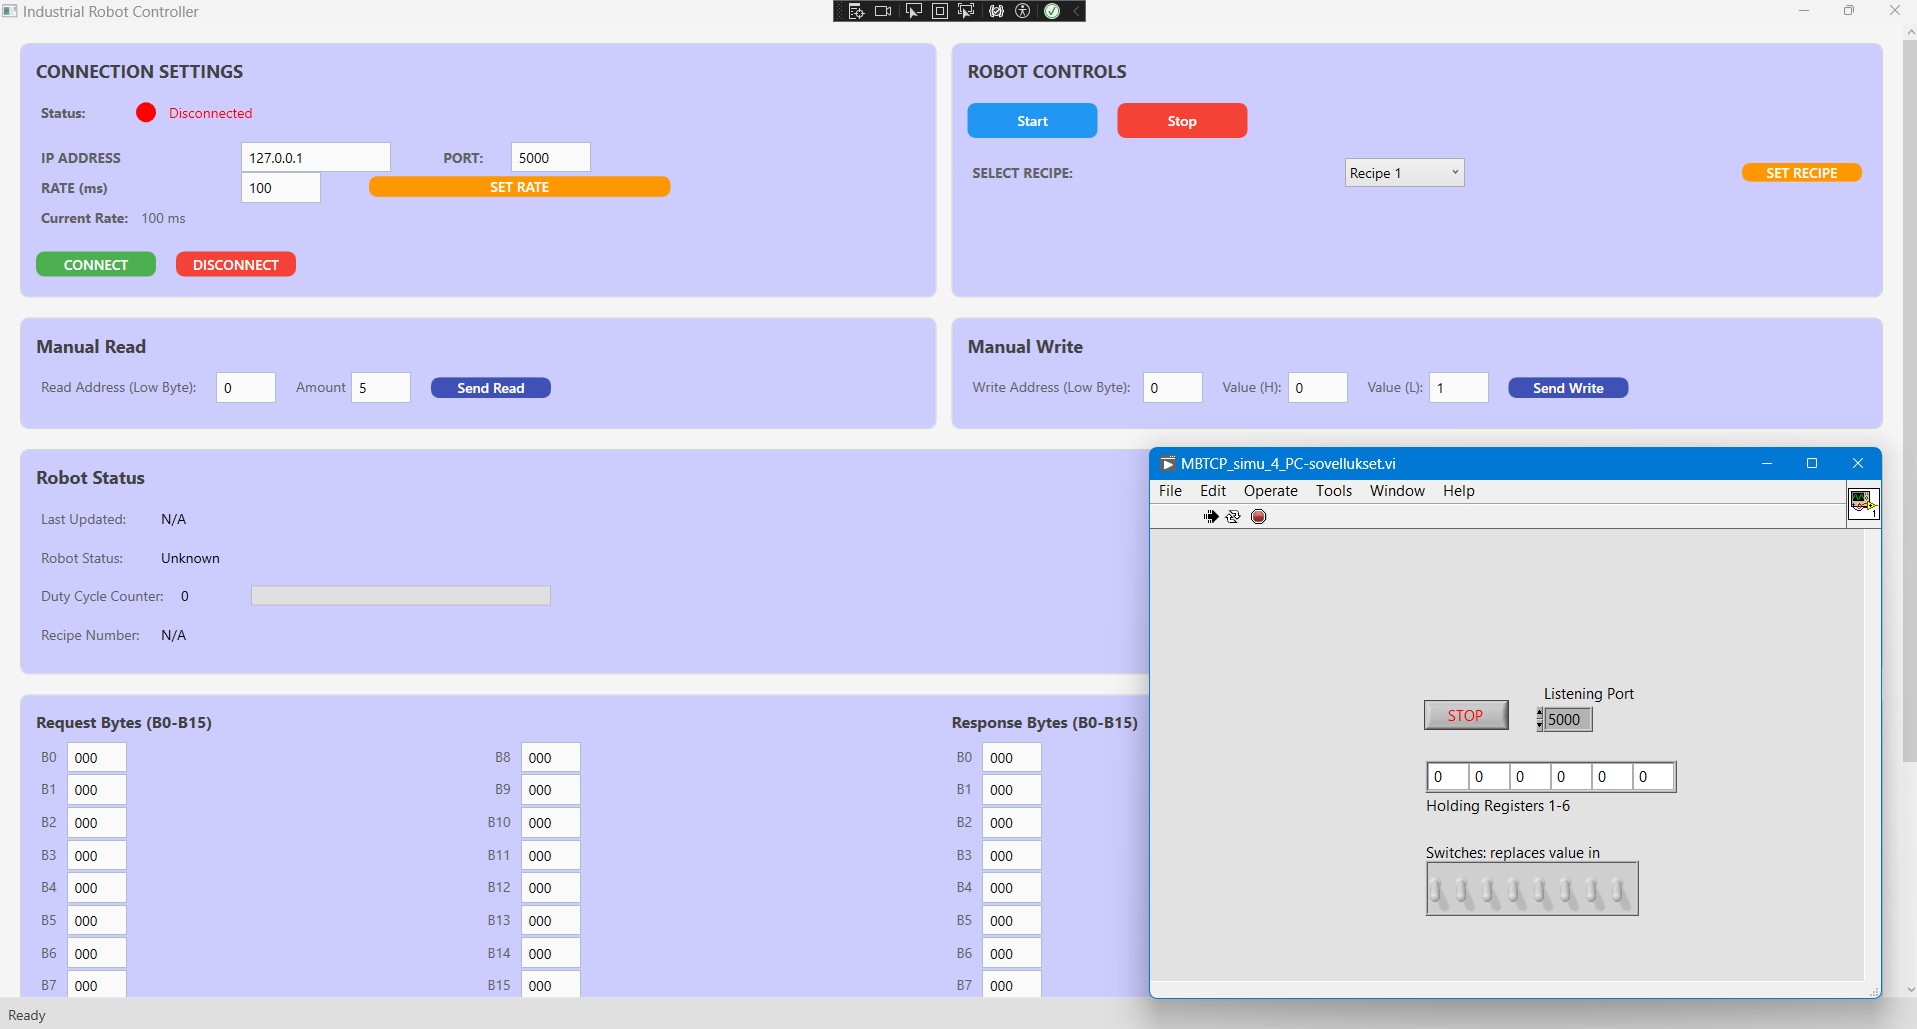Click the Listening Port increment arrow
This screenshot has height=1029, width=1917.
pyautogui.click(x=1540, y=713)
